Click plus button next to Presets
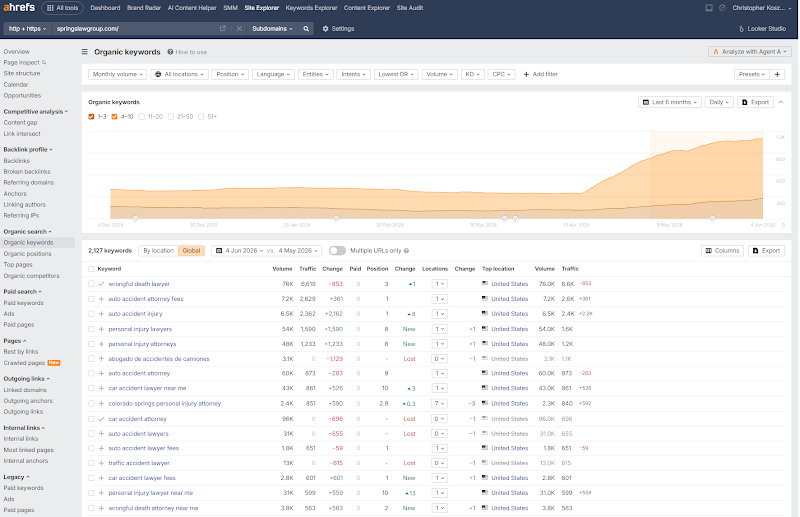 click(777, 75)
